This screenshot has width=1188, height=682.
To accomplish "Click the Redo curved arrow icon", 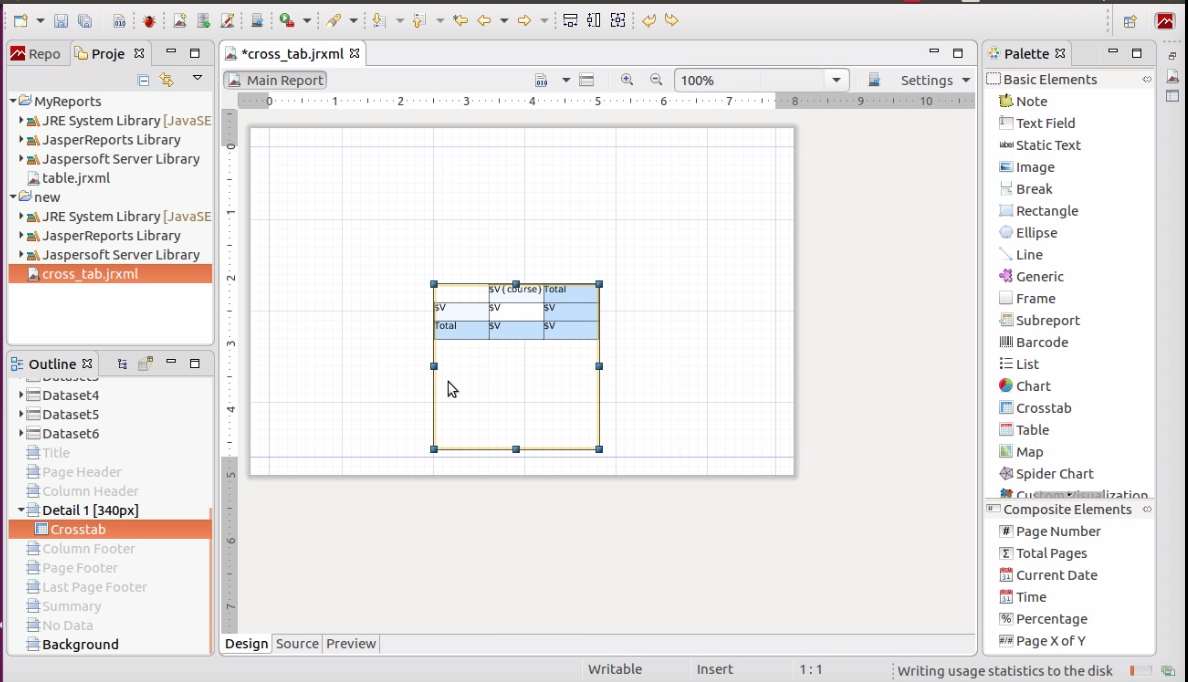I will [671, 20].
